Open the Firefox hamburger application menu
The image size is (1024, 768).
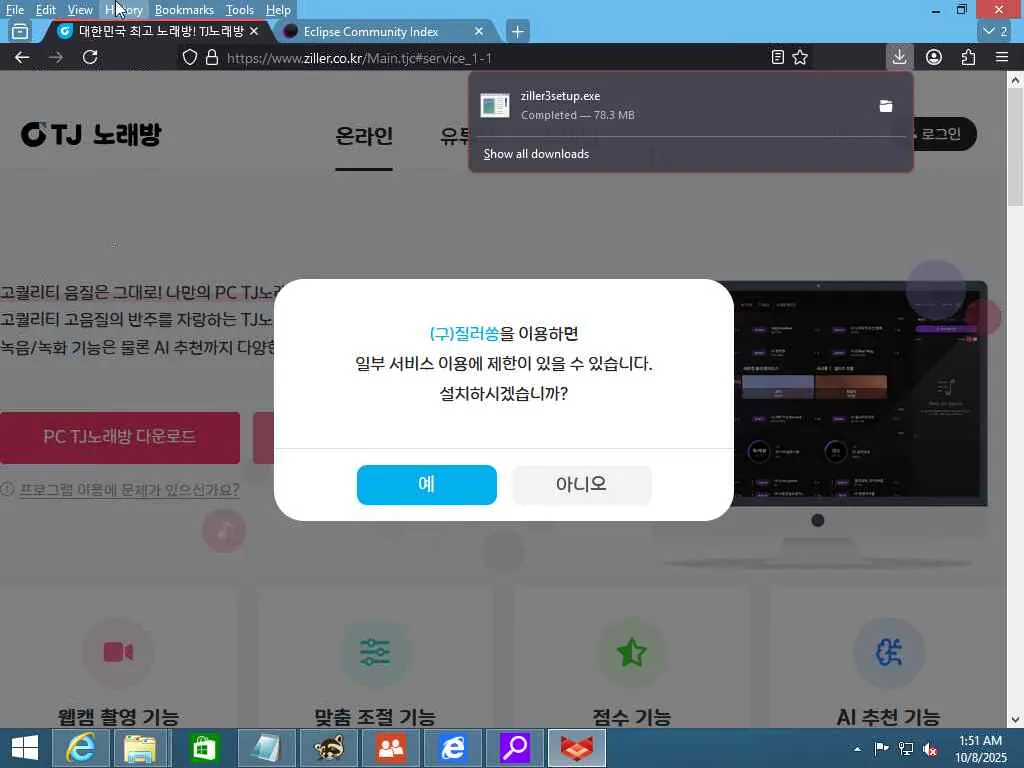[1002, 57]
